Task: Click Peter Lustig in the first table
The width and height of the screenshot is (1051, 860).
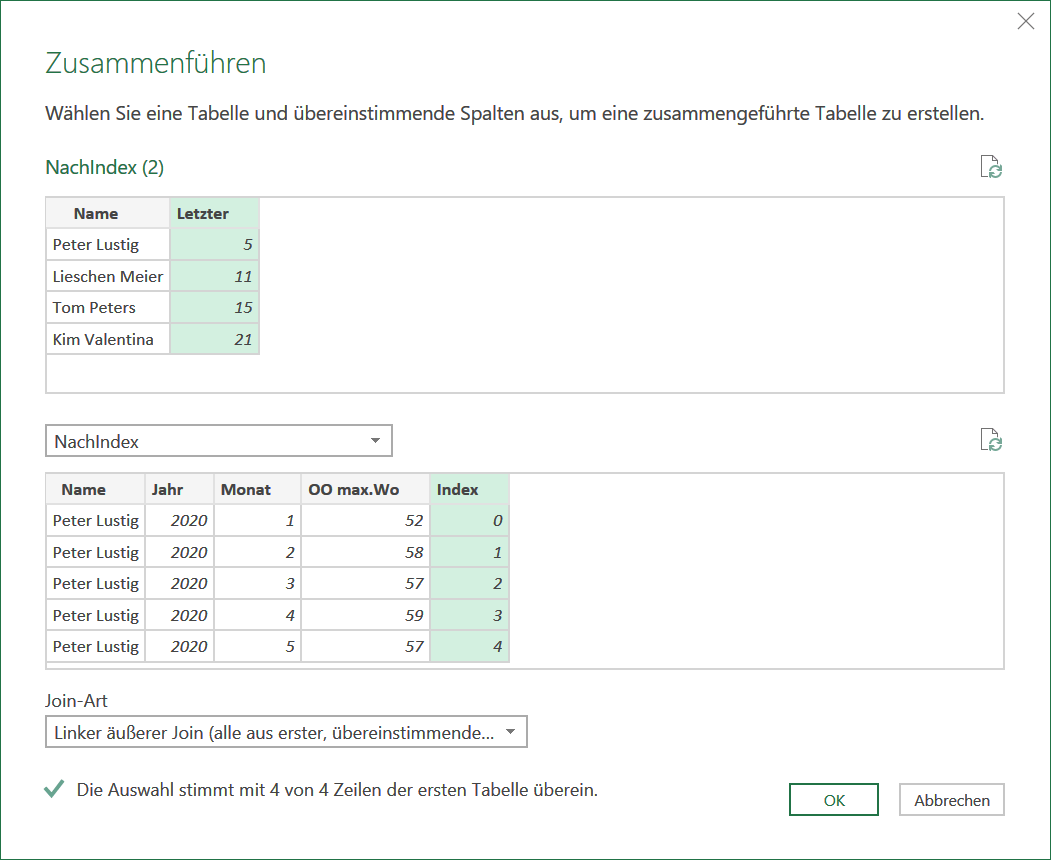Action: 108,245
